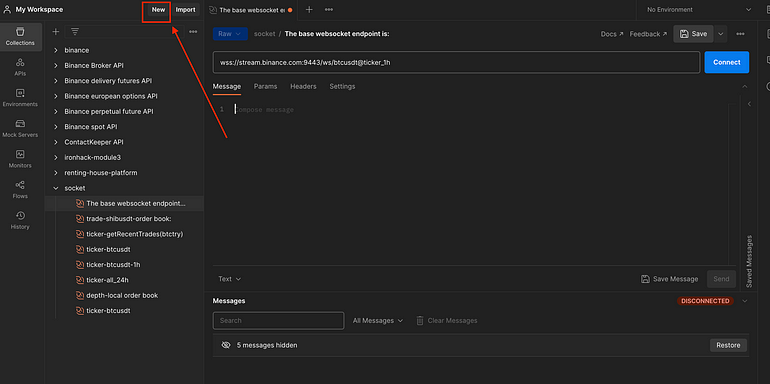Click the socket breadcrumb link
770x384 pixels.
coord(264,34)
